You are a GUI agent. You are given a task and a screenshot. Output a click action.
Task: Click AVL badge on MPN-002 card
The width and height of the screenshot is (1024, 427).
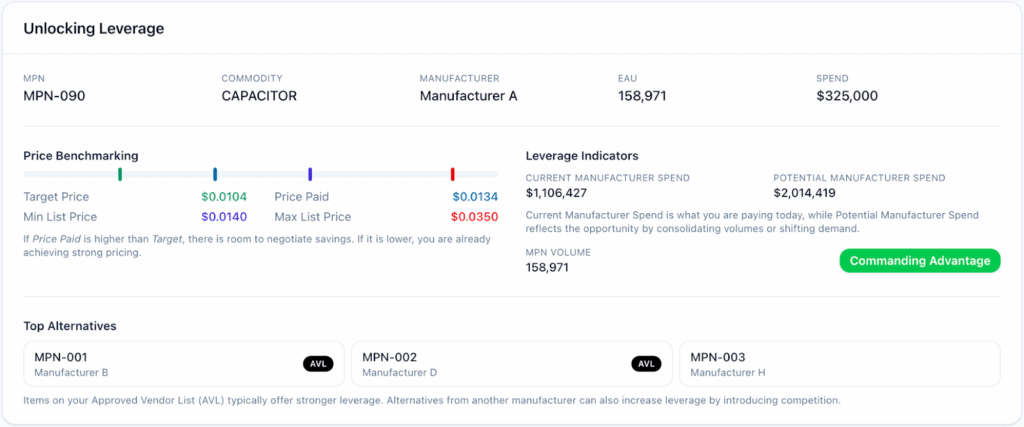coord(645,364)
